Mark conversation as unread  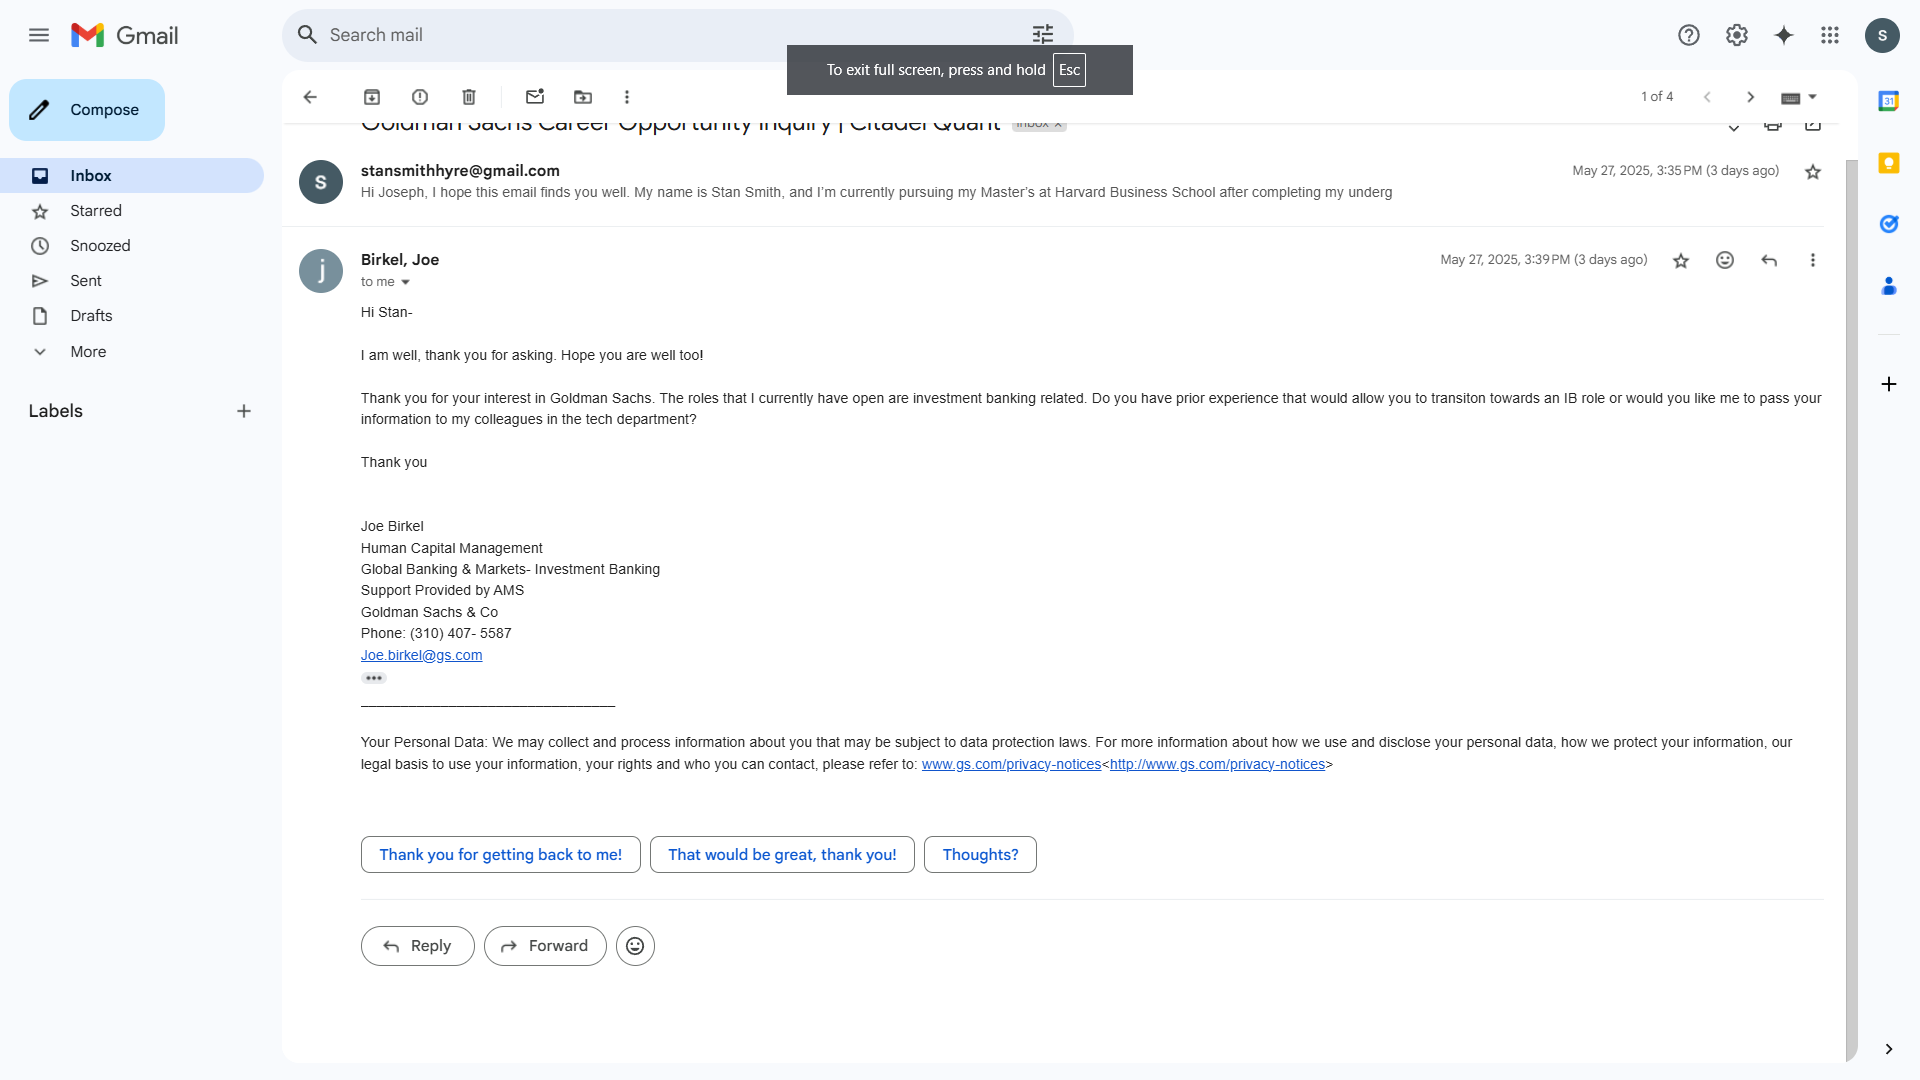(x=535, y=97)
